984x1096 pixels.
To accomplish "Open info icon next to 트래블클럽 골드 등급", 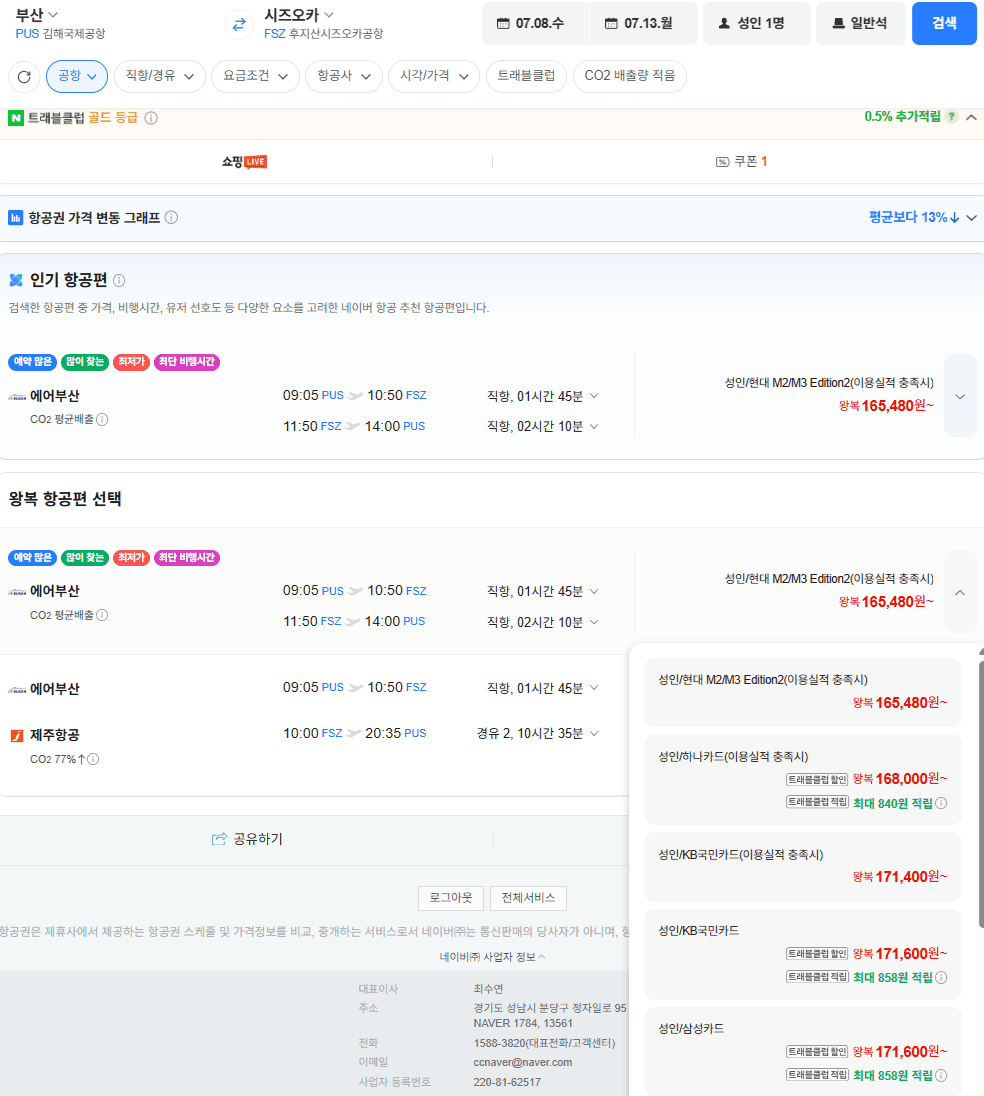I will 151,118.
